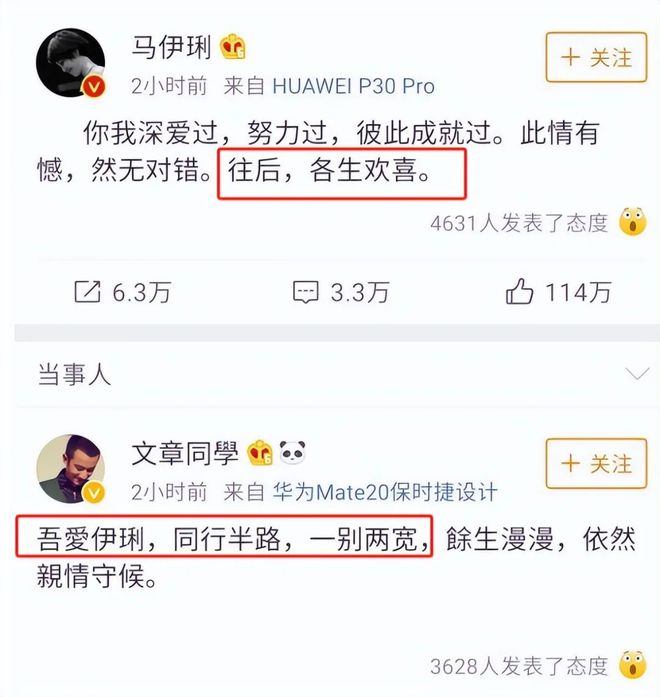This screenshot has height=697, width=660.
Task: View 3628人发表了态度 reactions list
Action: click(x=519, y=666)
